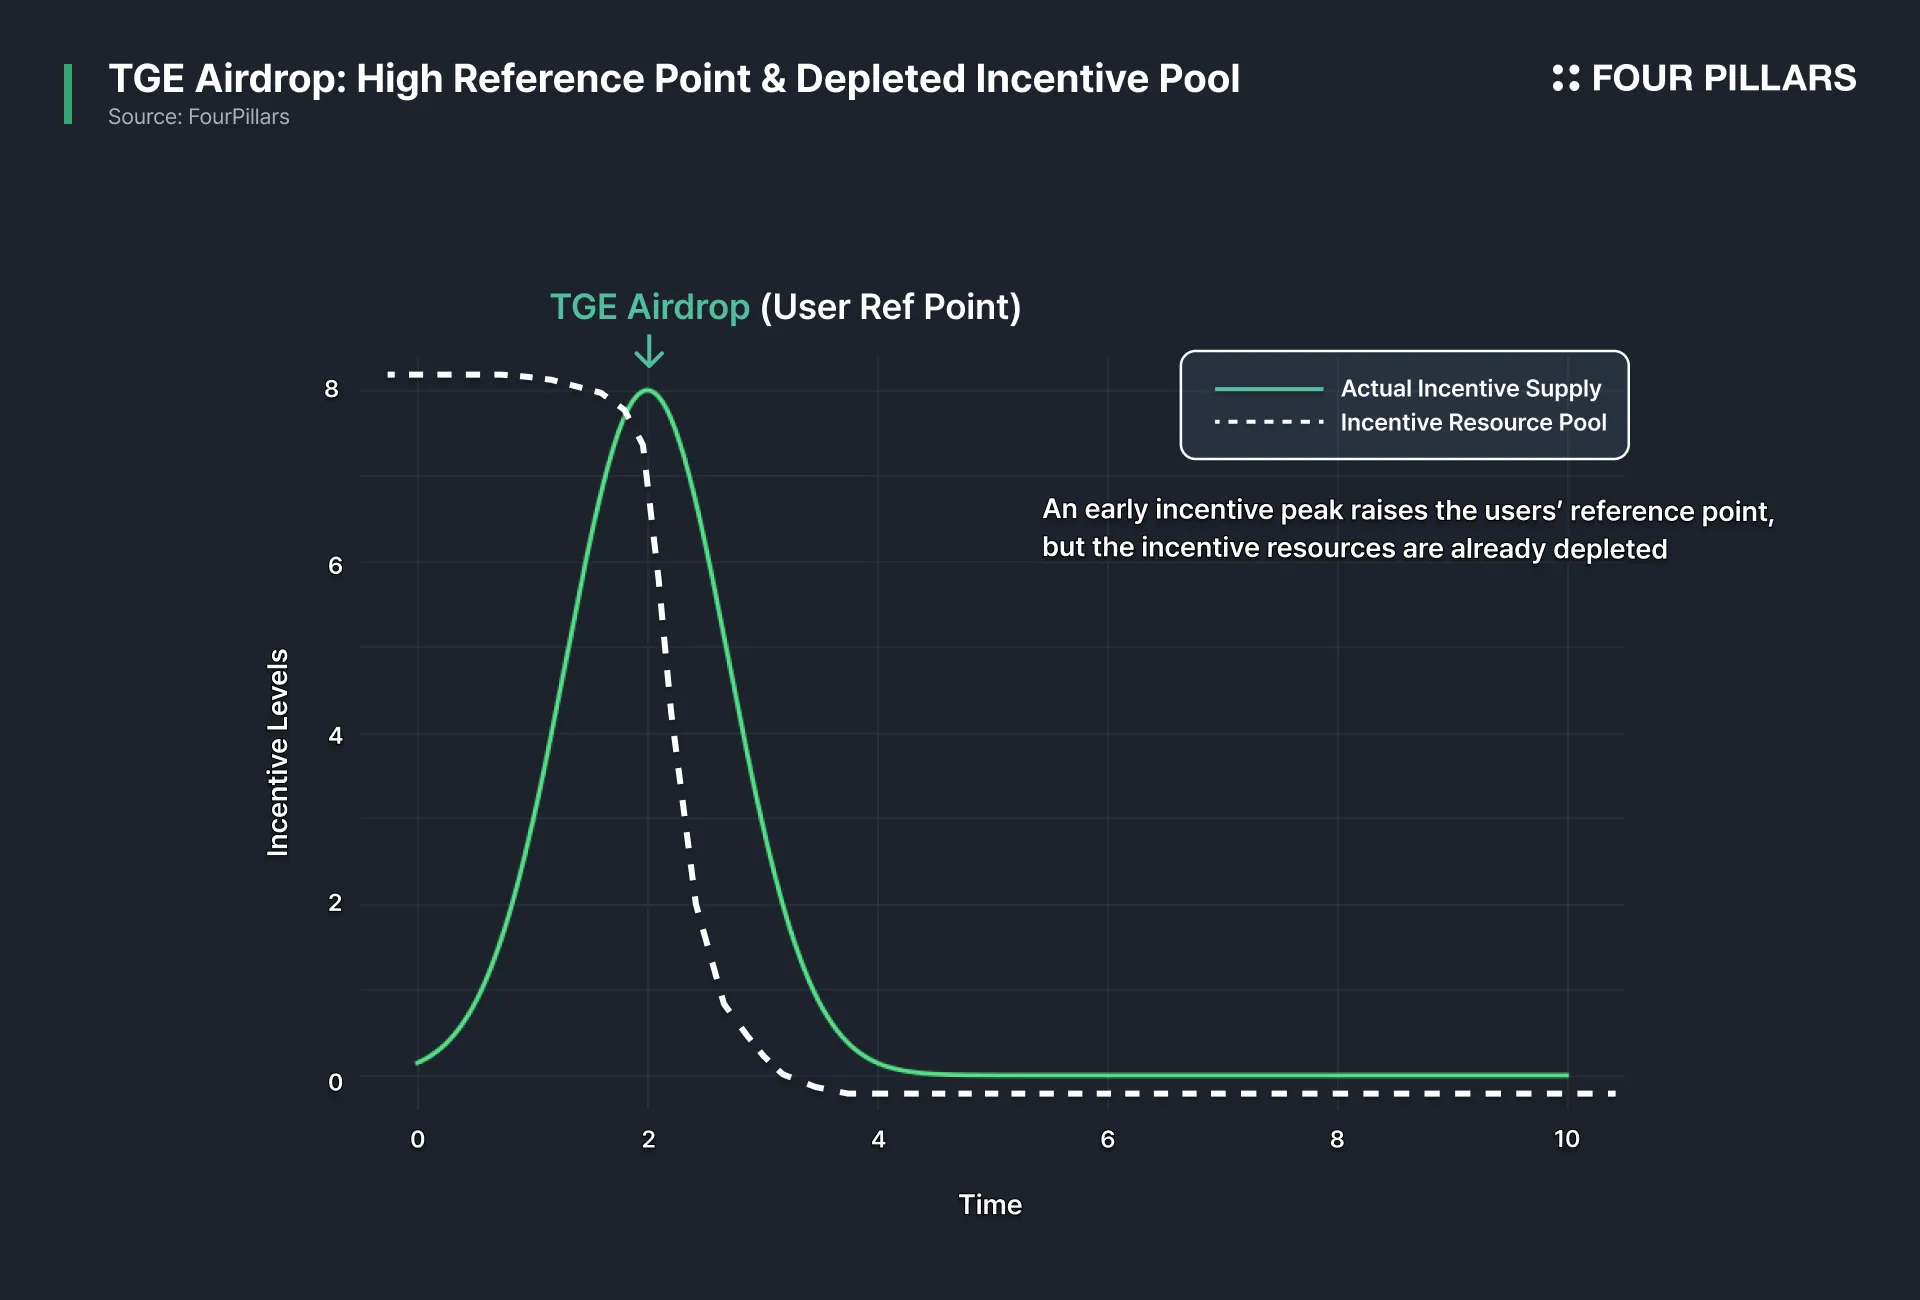
Task: Click the text line 'An early incentive peak raises the users' reference point,'
Action: (x=1408, y=510)
